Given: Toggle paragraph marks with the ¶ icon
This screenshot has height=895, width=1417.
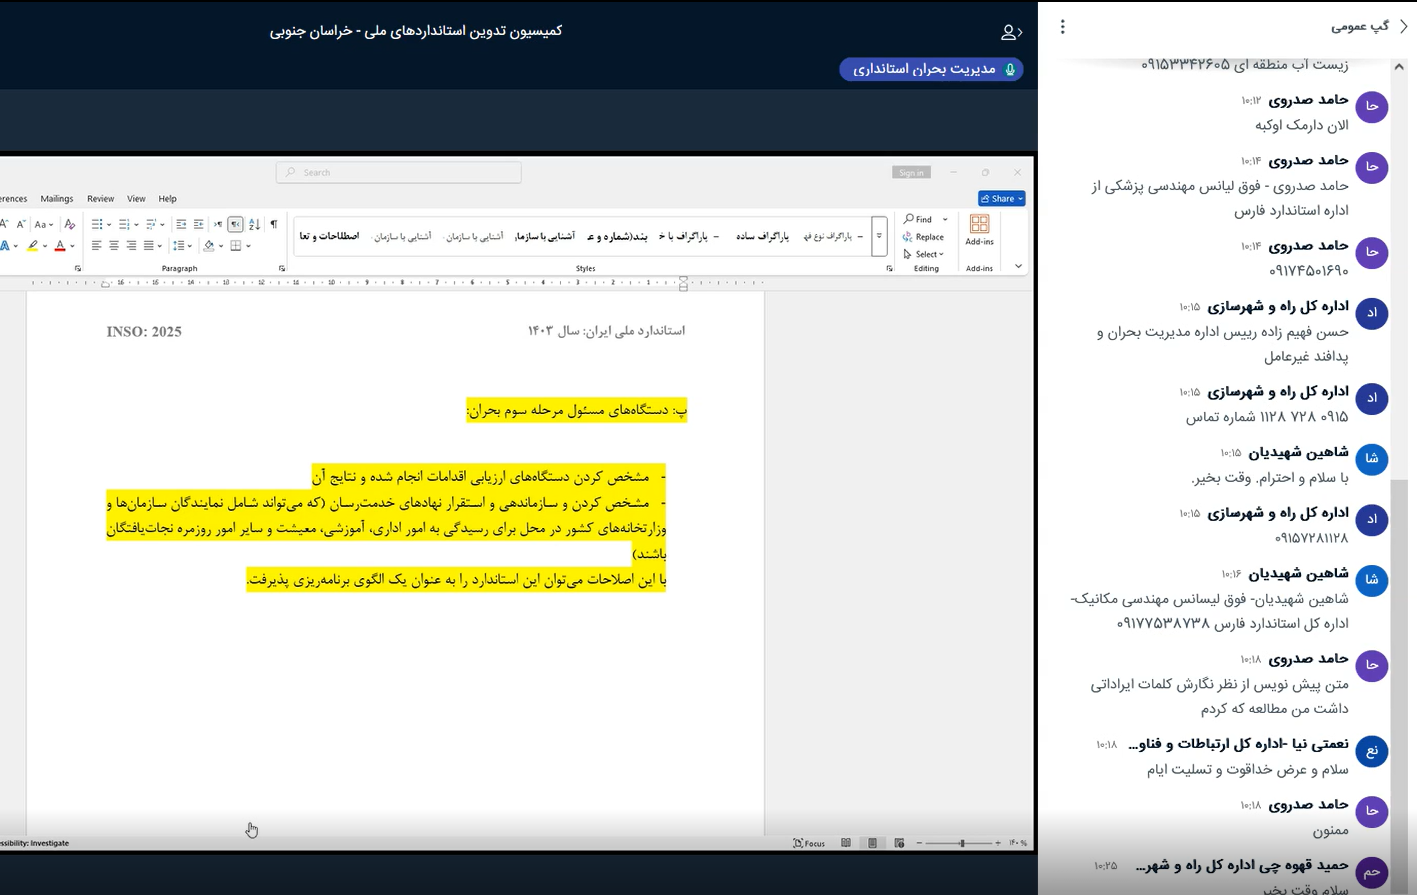Looking at the screenshot, I should click(x=274, y=224).
